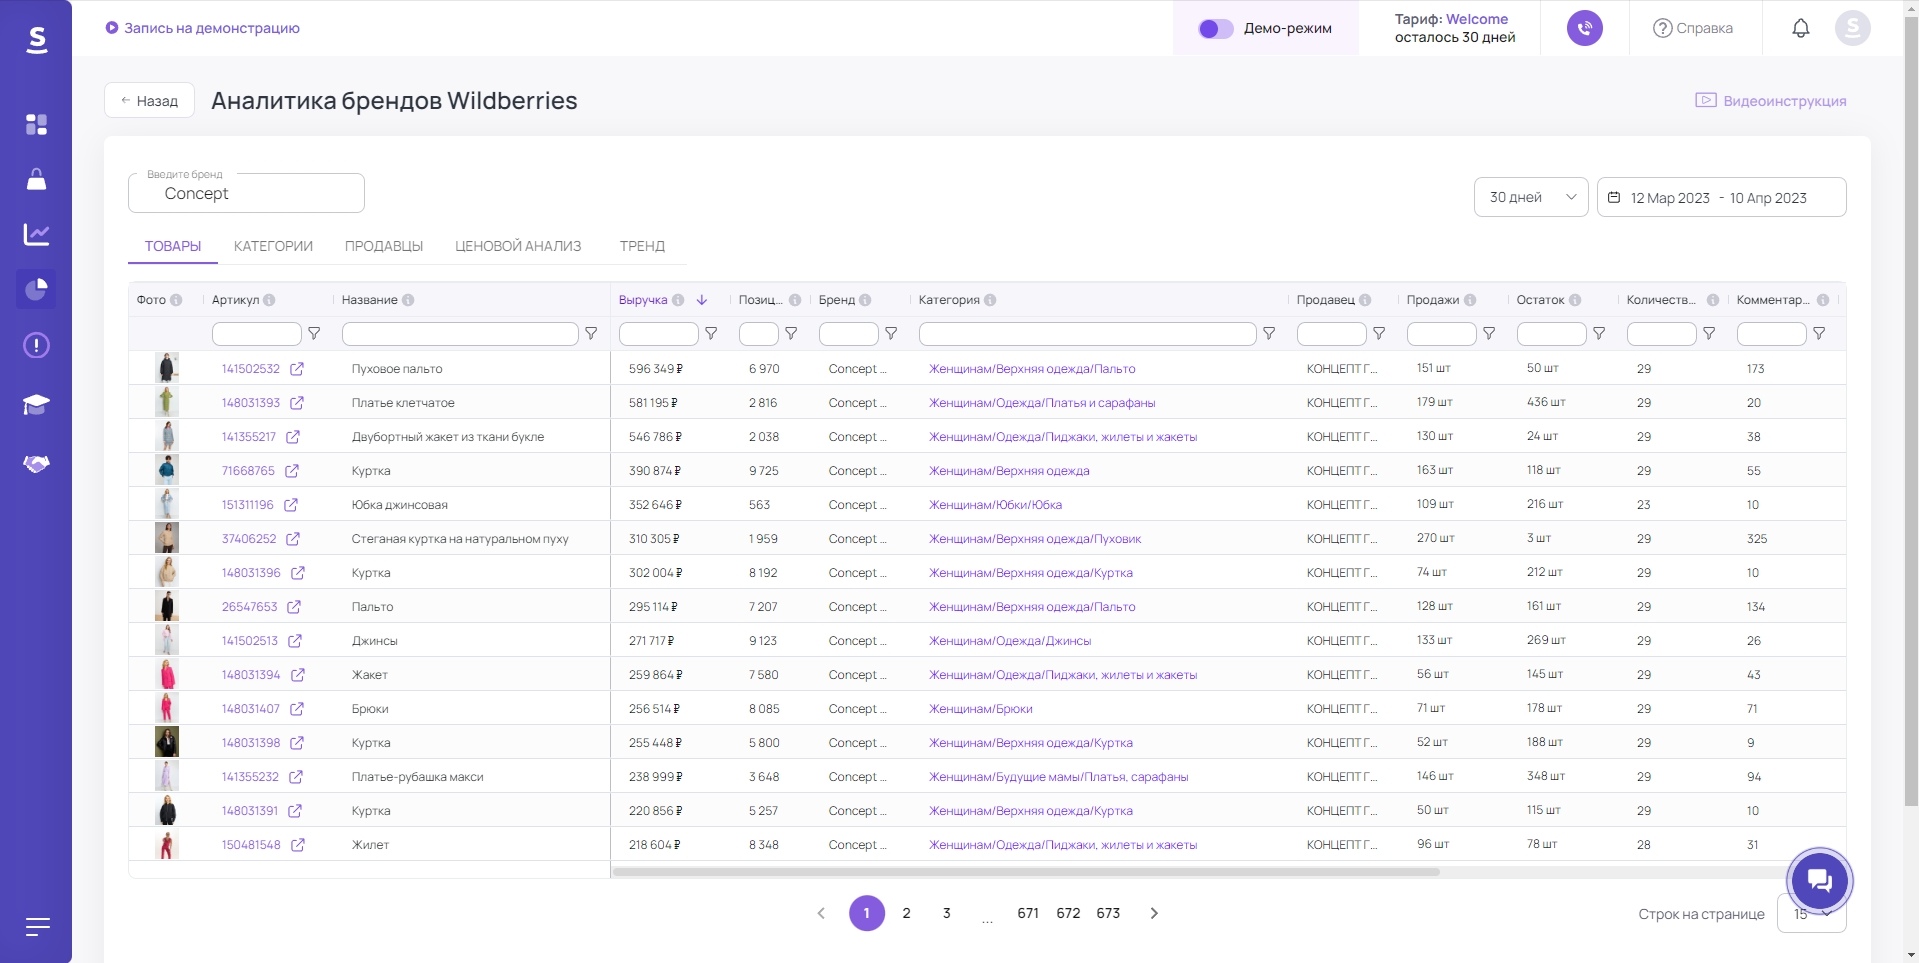Screen dimensions: 1919x963
Task: Click the sort arrow on Выручка column
Action: pyautogui.click(x=702, y=300)
